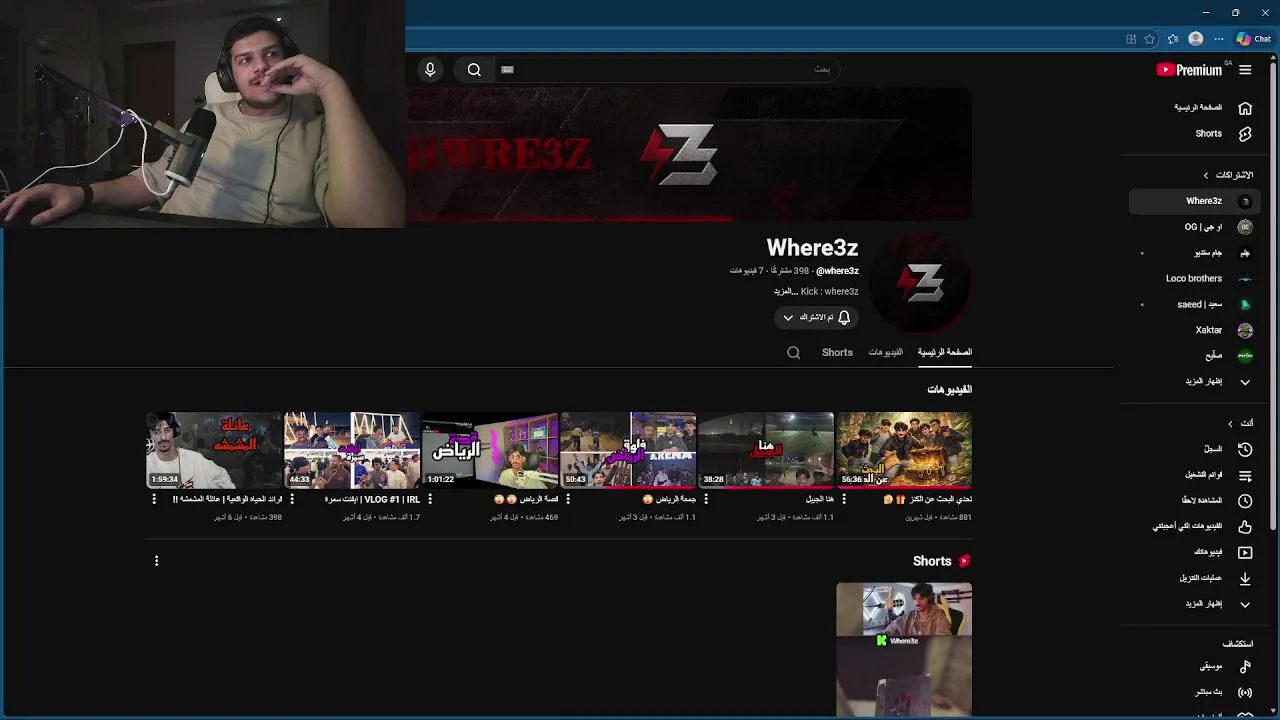Viewport: 1280px width, 720px height.
Task: Open the on-screen keyboard icon in the search box
Action: [x=507, y=70]
